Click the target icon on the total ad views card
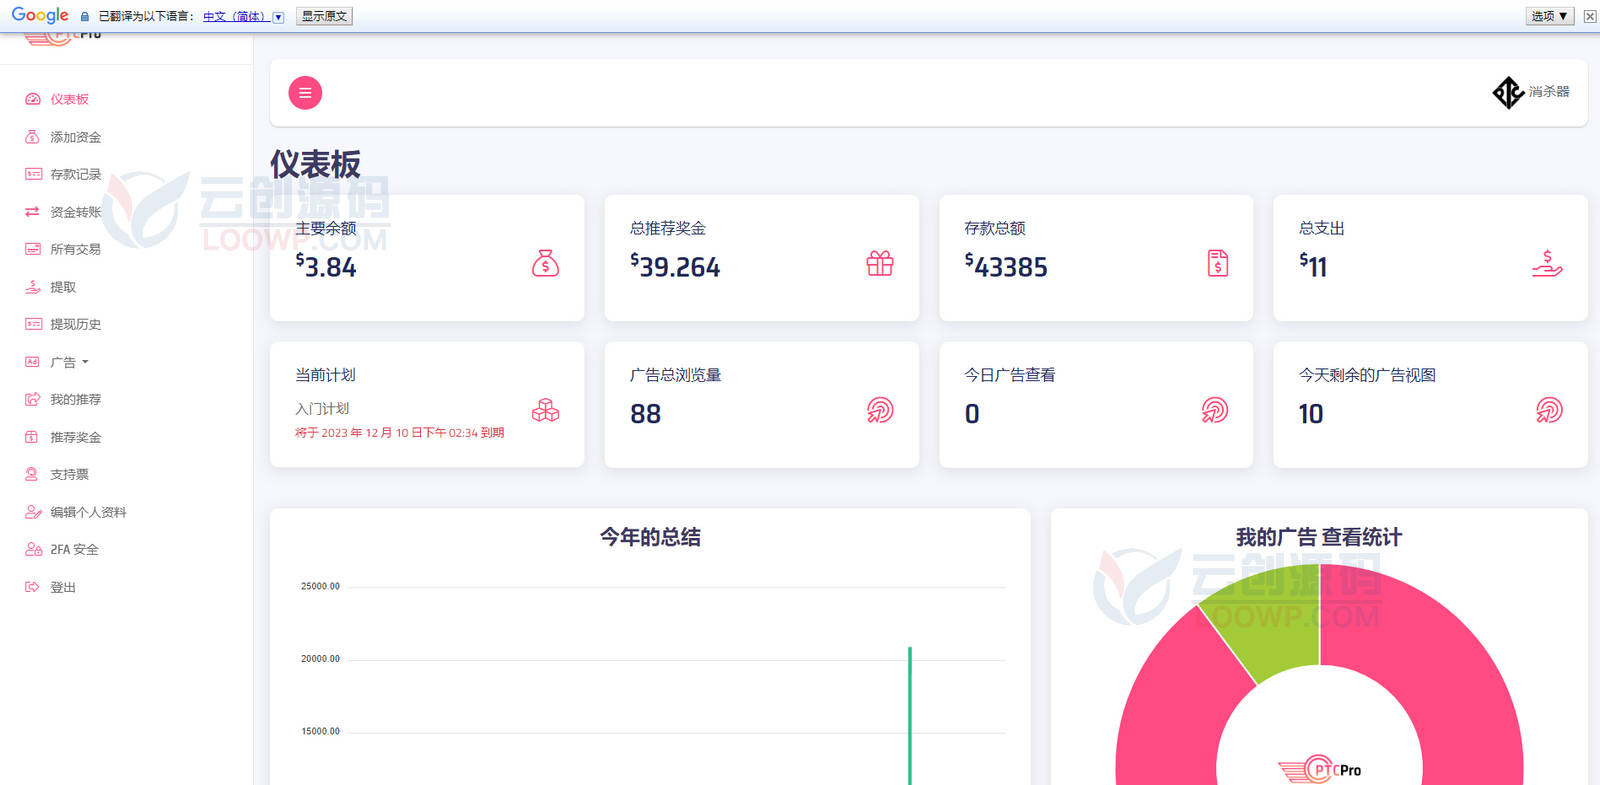Viewport: 1600px width, 785px height. 880,410
